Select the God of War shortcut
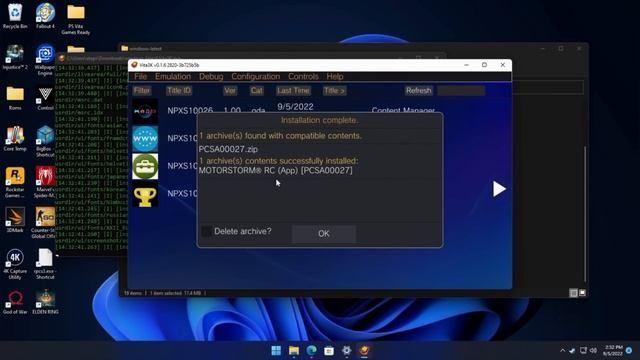This screenshot has height=360, width=640. (x=15, y=302)
